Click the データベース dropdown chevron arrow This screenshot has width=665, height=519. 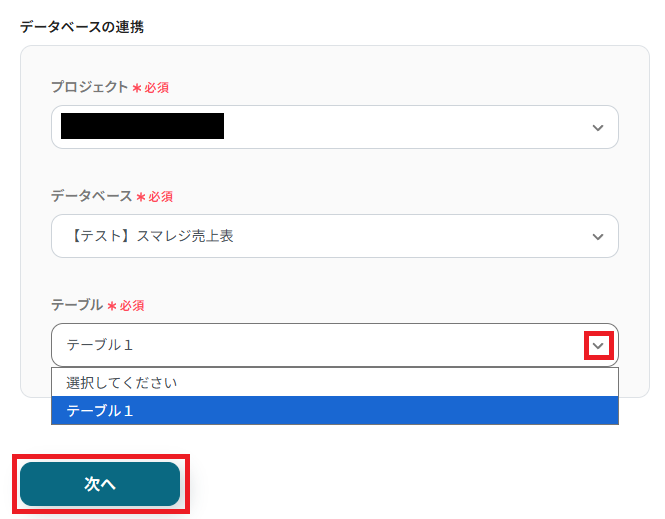pyautogui.click(x=598, y=236)
